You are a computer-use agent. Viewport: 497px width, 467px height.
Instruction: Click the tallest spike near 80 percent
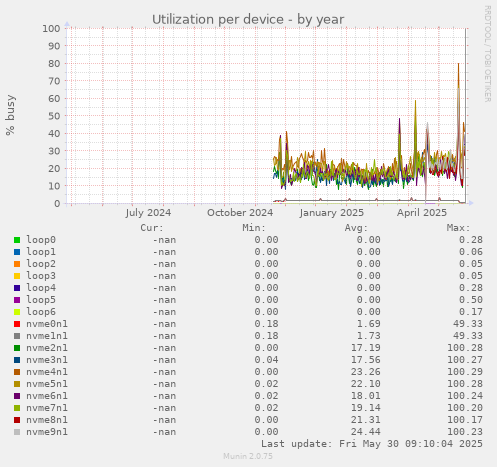point(459,64)
